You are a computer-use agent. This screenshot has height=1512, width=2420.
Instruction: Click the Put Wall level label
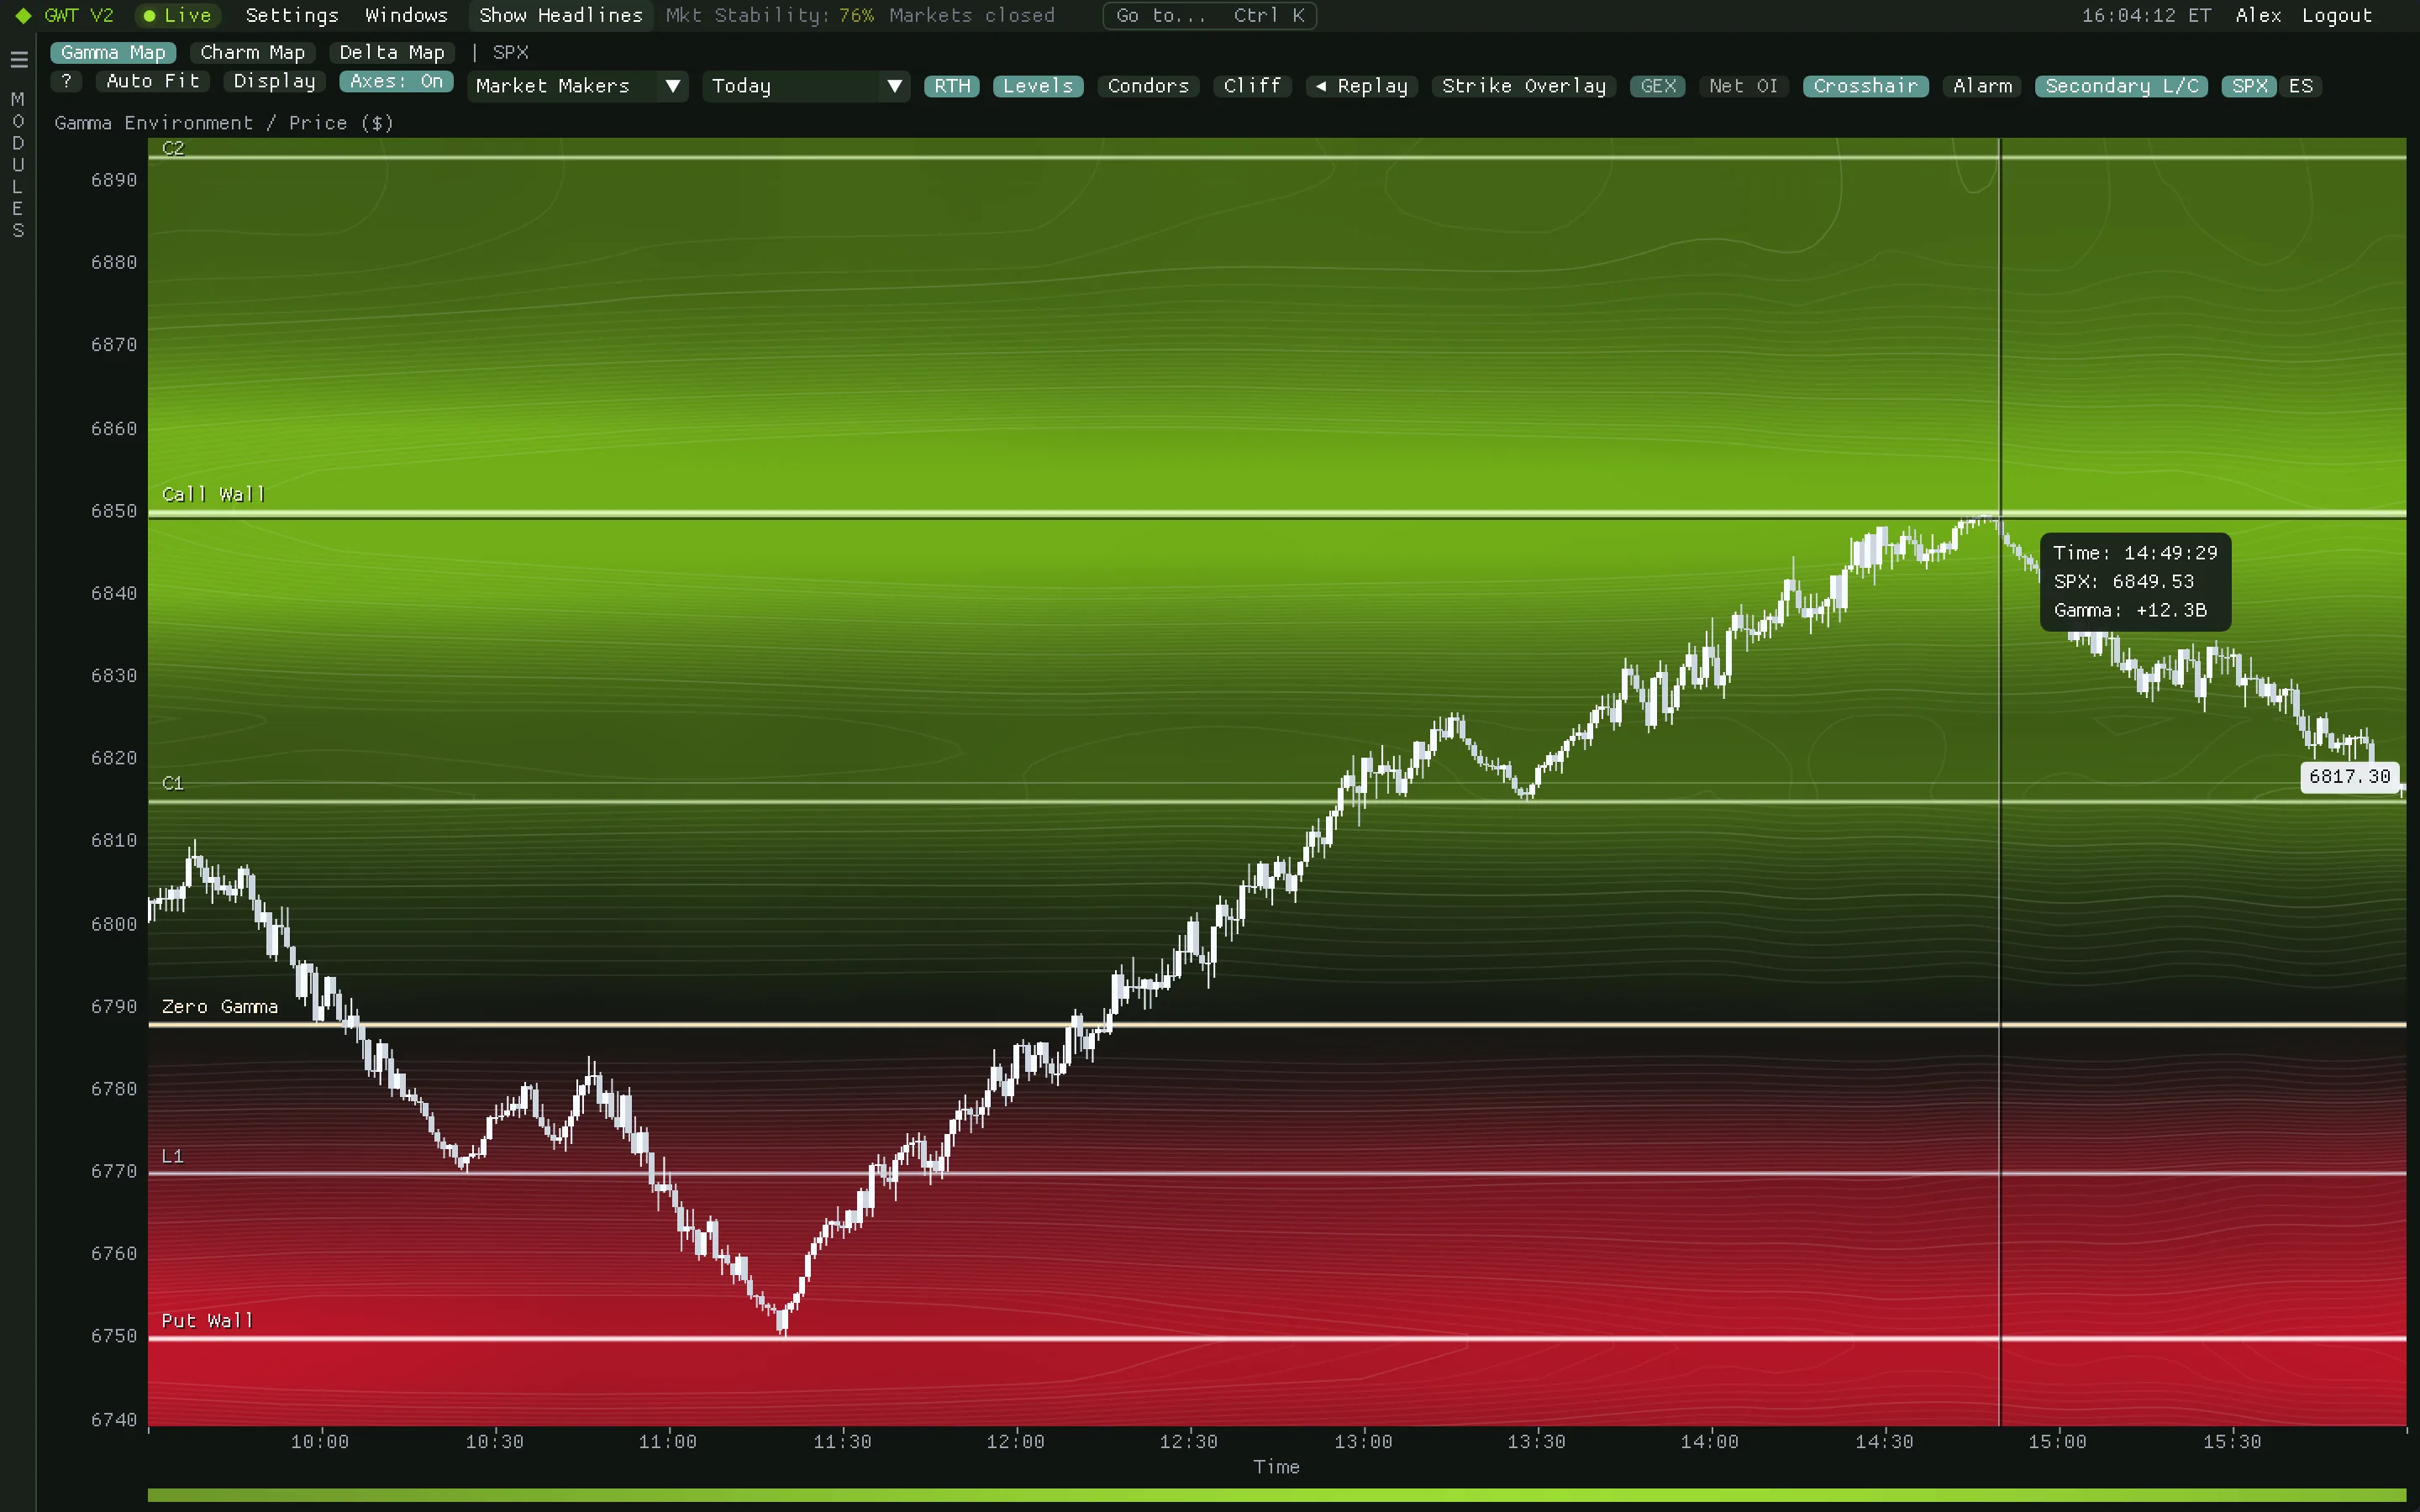207,1320
